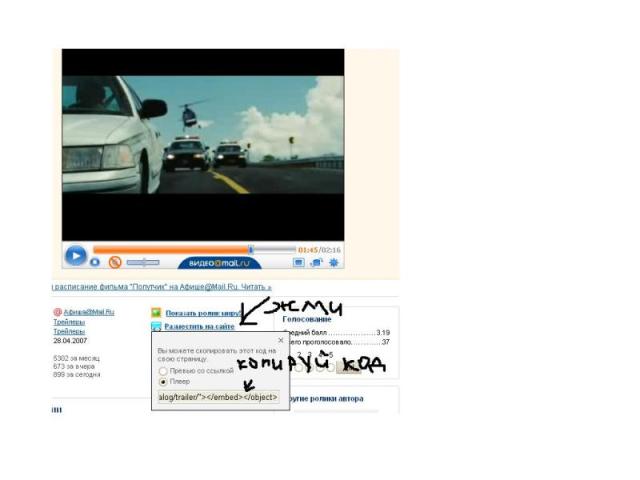Adjust the volume slider
640x480 pixels.
click(143, 262)
